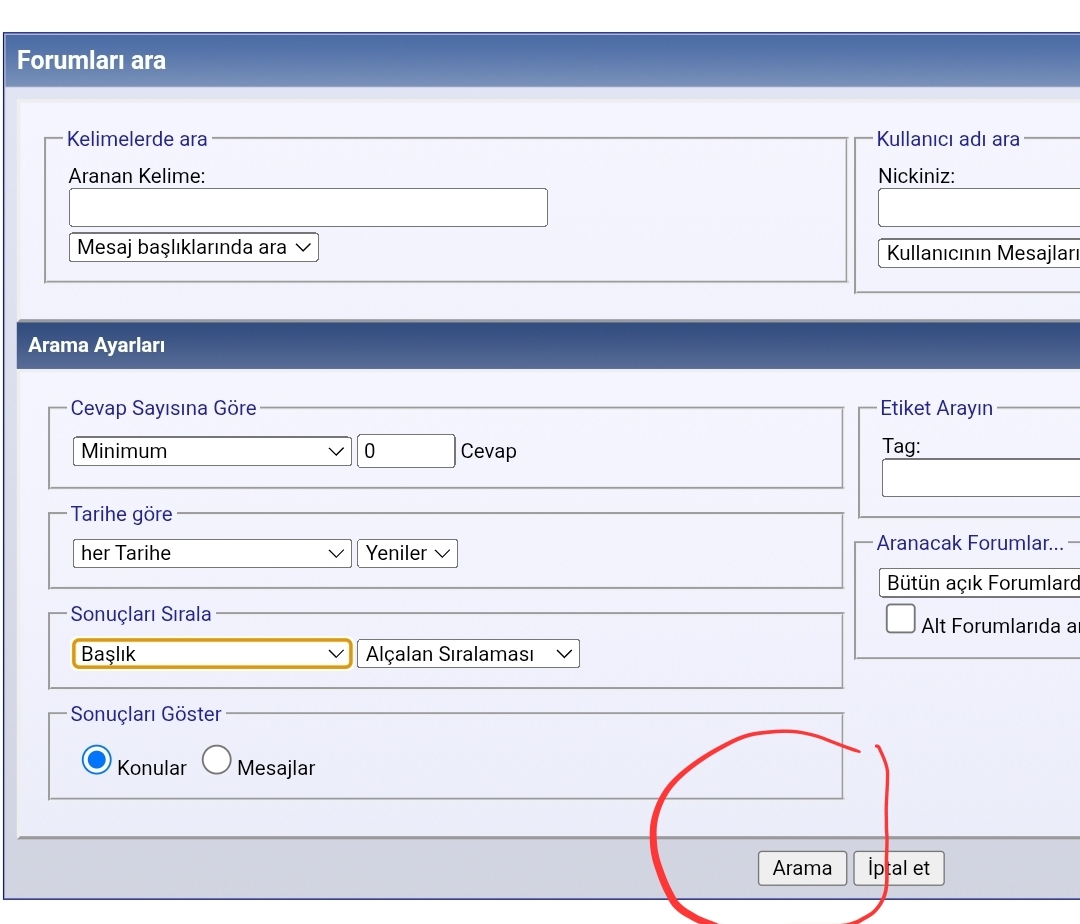Click the Cevap number field showing 0

[405, 451]
